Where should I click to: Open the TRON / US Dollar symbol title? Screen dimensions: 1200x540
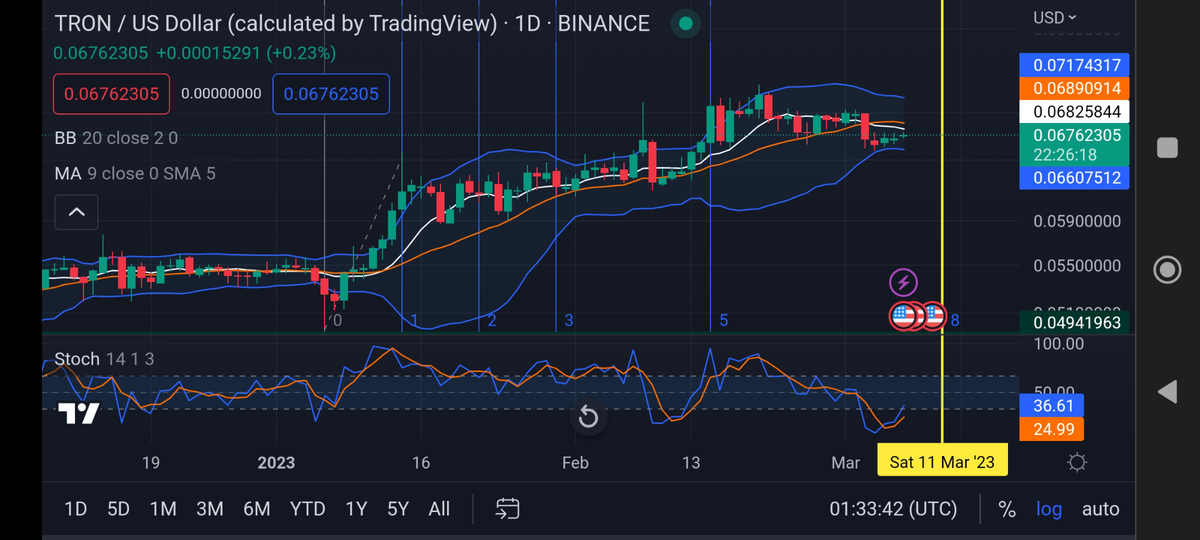pos(275,23)
